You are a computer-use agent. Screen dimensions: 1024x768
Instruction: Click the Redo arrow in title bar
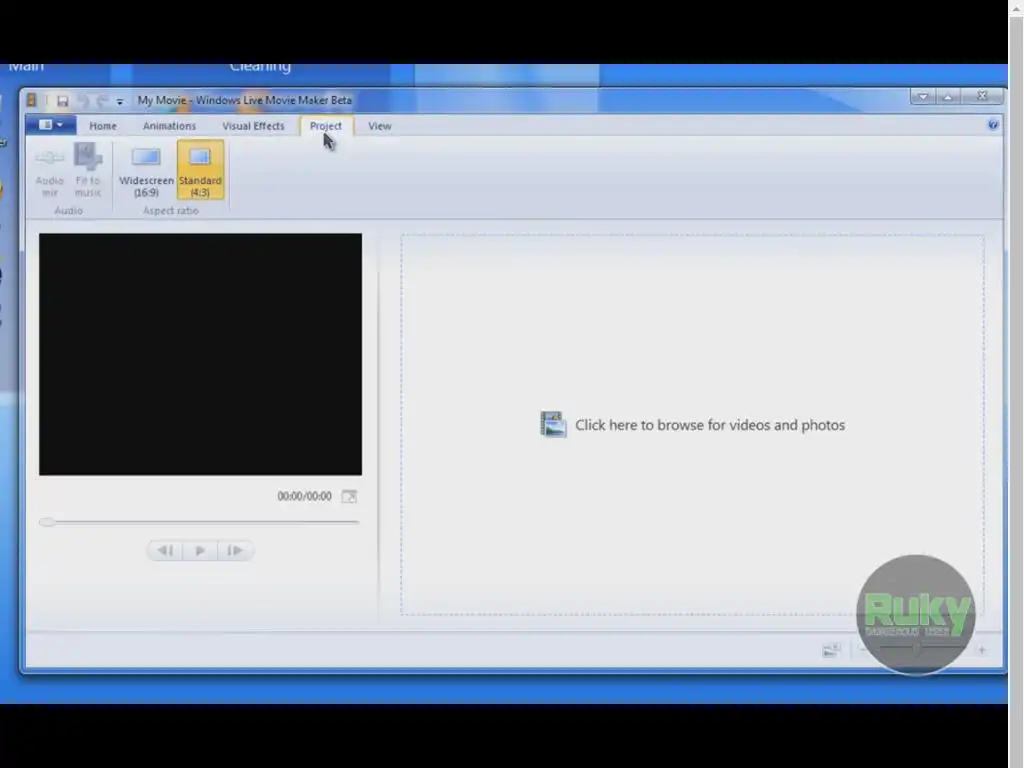[102, 101]
